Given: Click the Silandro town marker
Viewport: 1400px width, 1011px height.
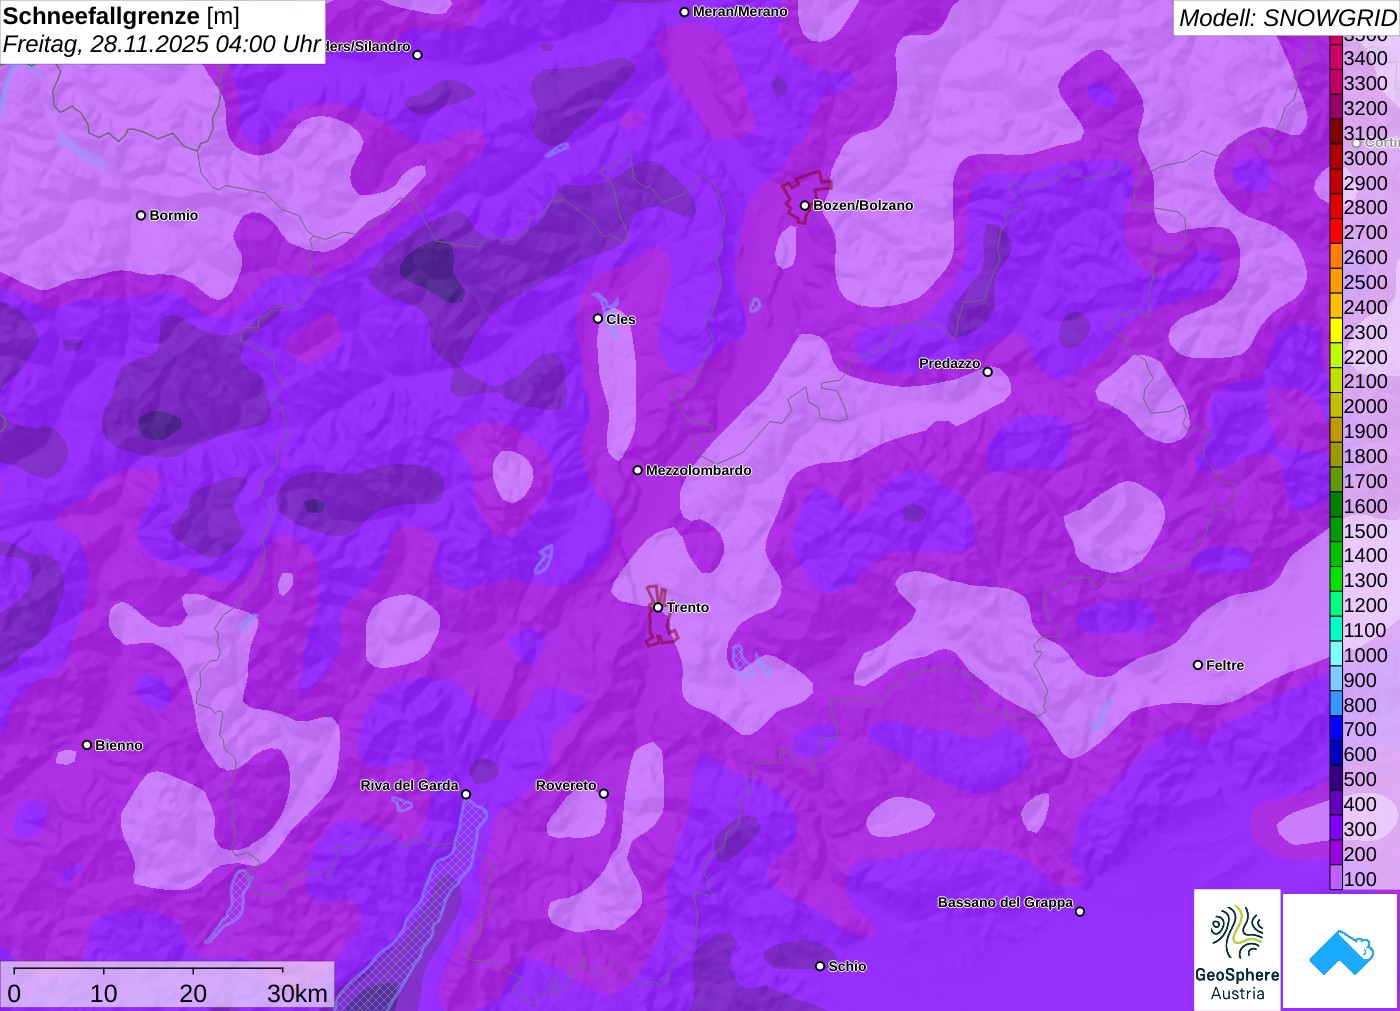Looking at the screenshot, I should (418, 55).
